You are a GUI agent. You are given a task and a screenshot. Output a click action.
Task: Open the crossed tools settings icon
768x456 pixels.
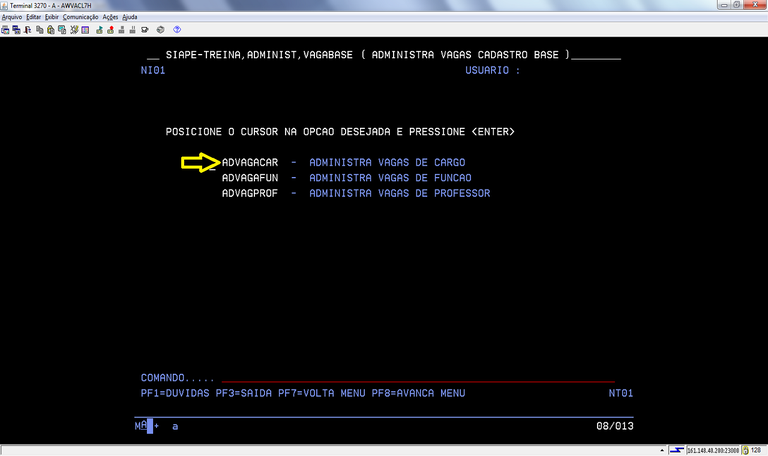tap(74, 30)
